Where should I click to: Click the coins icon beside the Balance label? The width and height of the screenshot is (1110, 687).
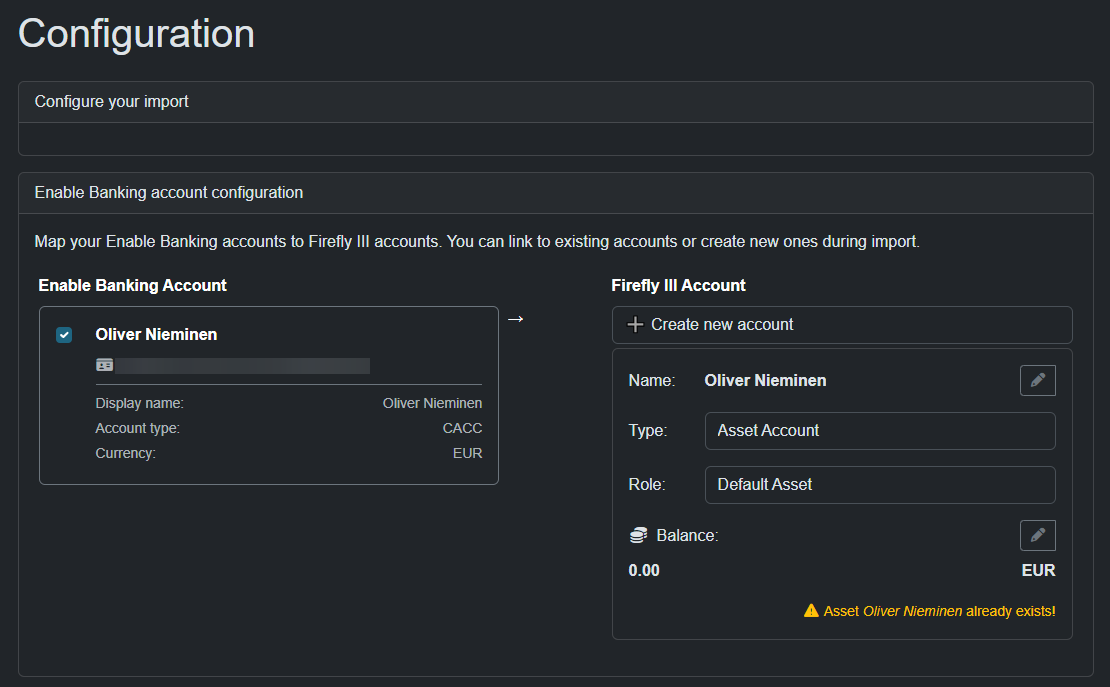pos(638,535)
